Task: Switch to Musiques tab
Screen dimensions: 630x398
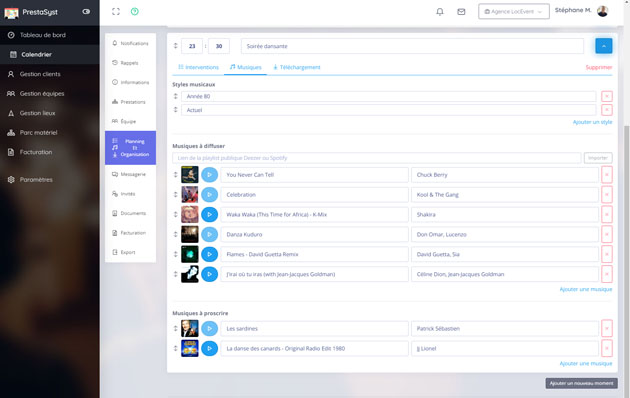Action: coord(245,67)
